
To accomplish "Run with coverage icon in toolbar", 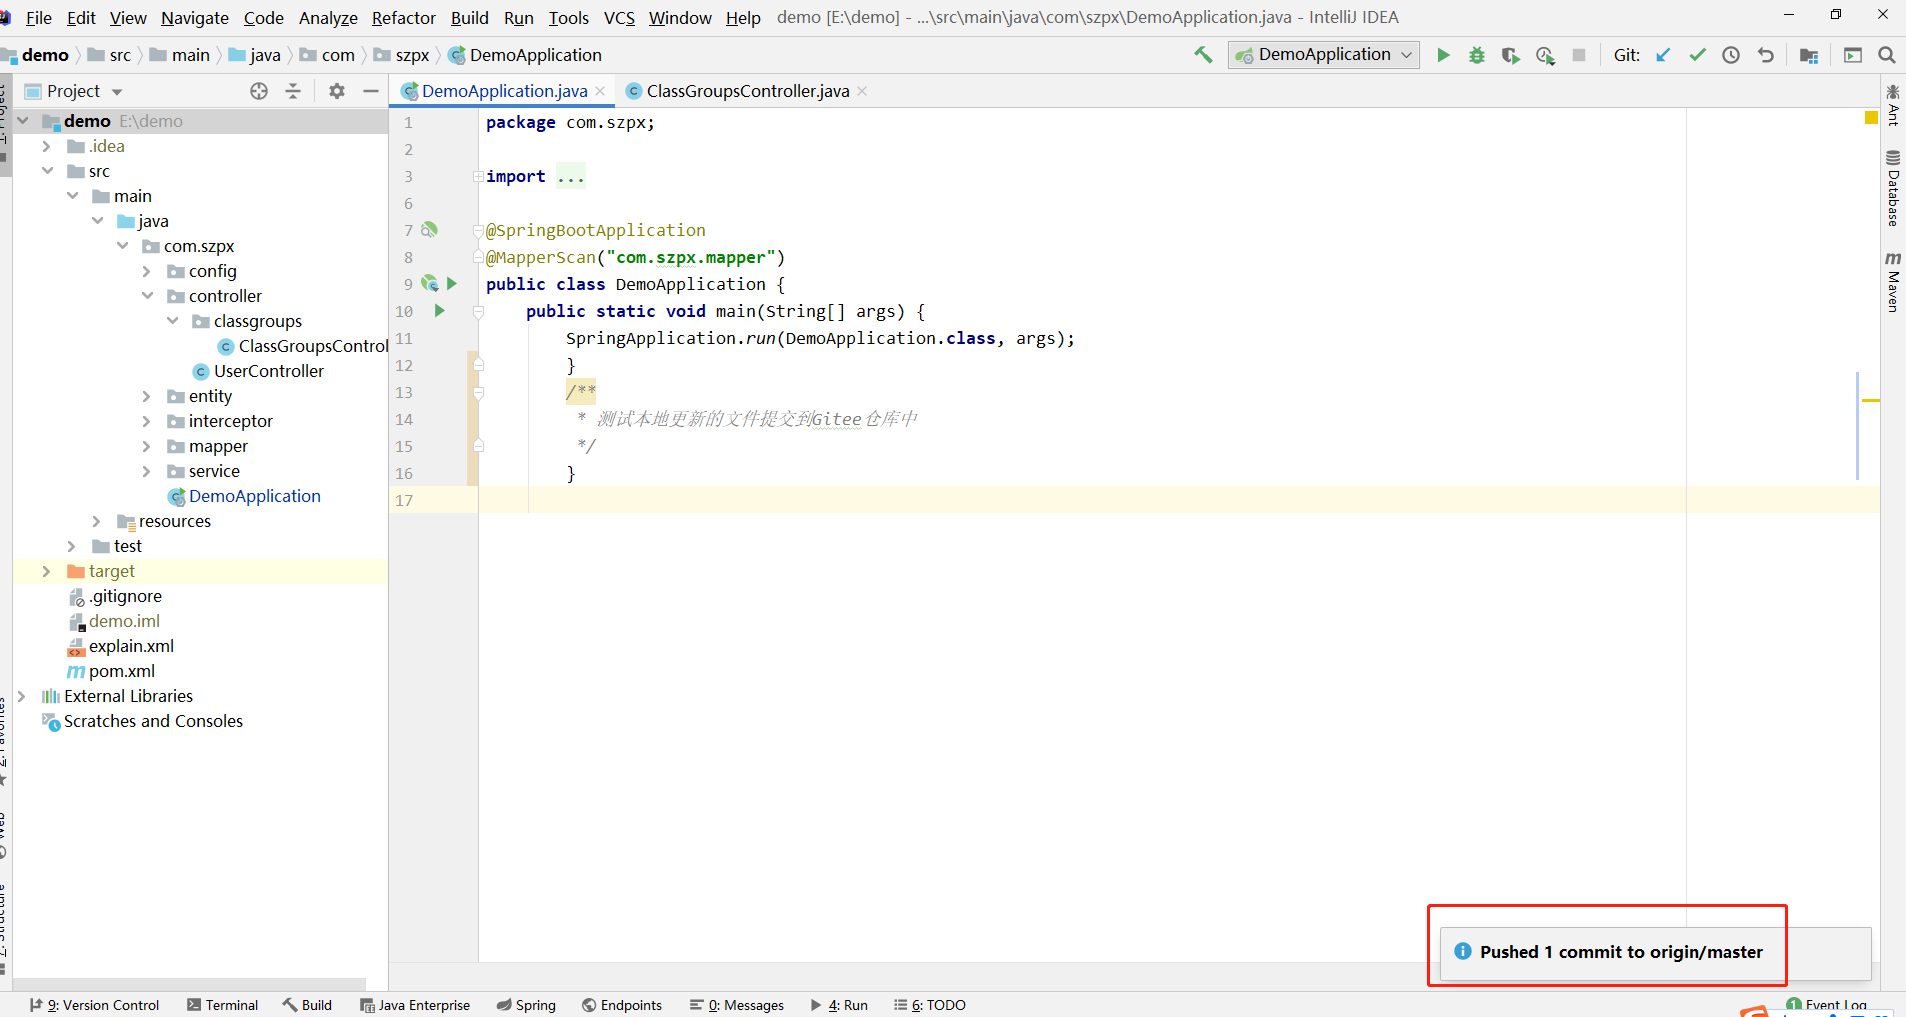I will click(1511, 55).
